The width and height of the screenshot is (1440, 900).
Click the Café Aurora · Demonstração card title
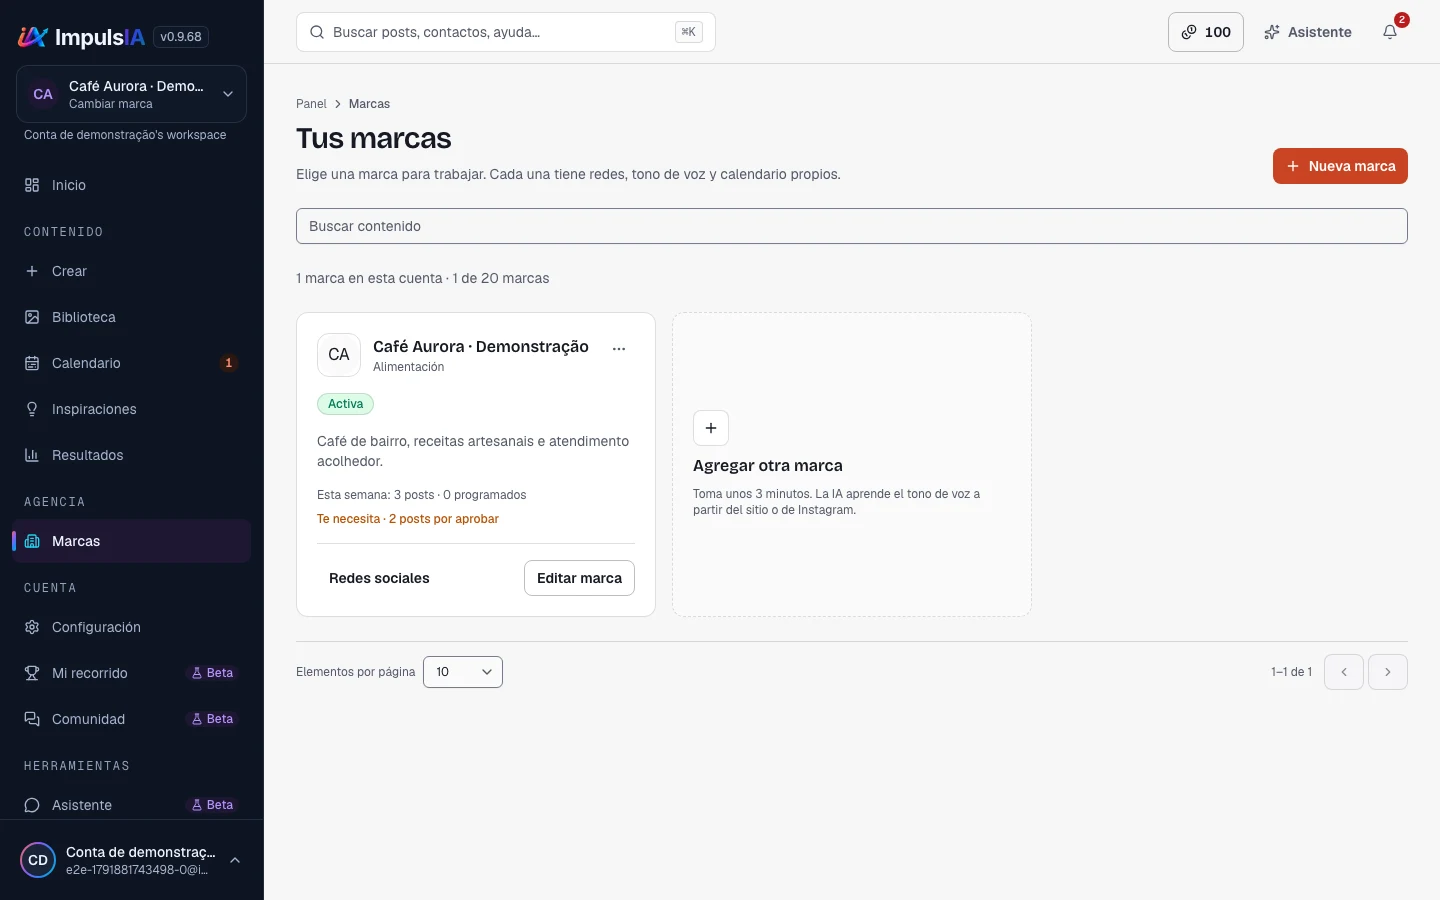click(x=481, y=347)
